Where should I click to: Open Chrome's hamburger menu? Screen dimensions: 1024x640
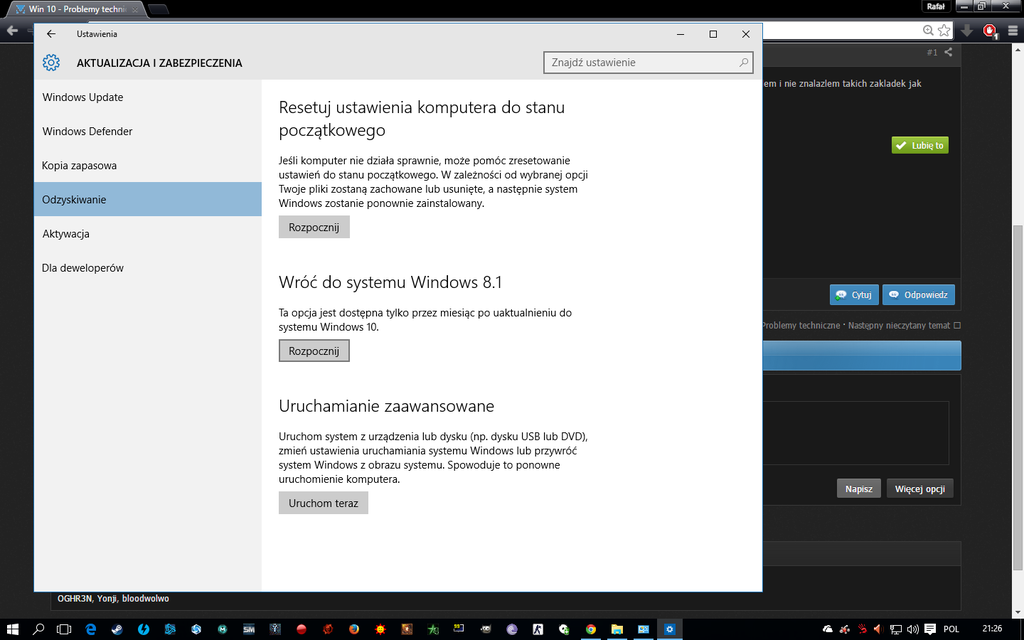1013,31
